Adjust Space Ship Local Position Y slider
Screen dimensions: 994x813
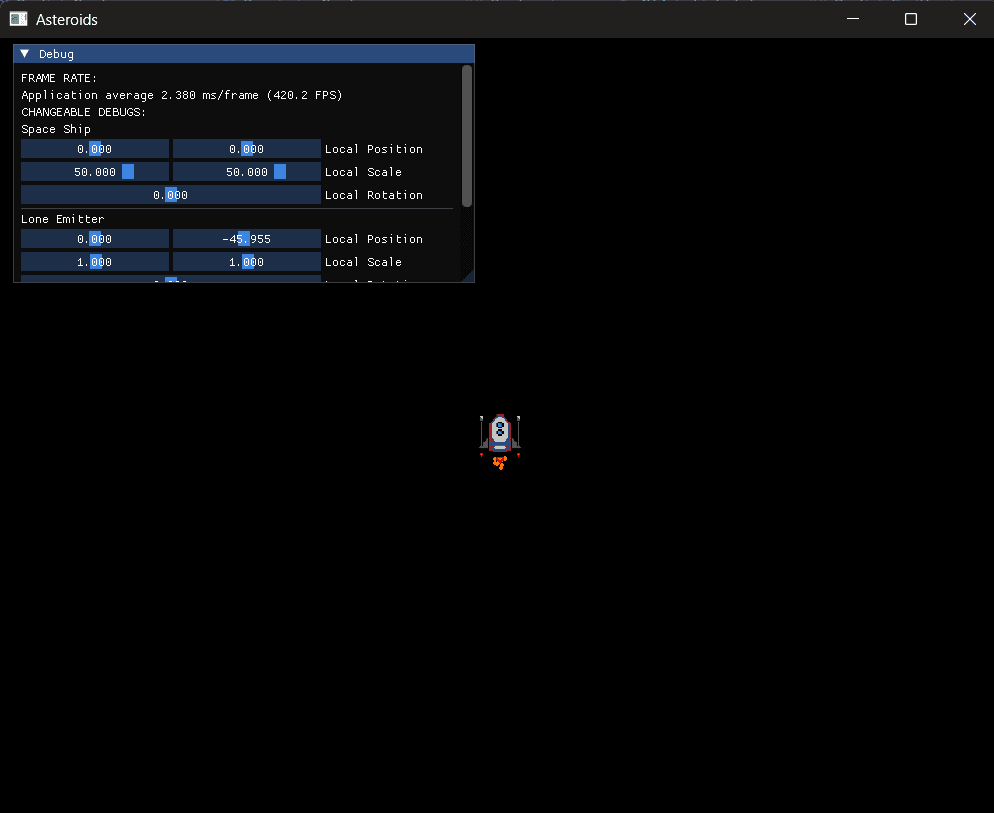(x=247, y=149)
